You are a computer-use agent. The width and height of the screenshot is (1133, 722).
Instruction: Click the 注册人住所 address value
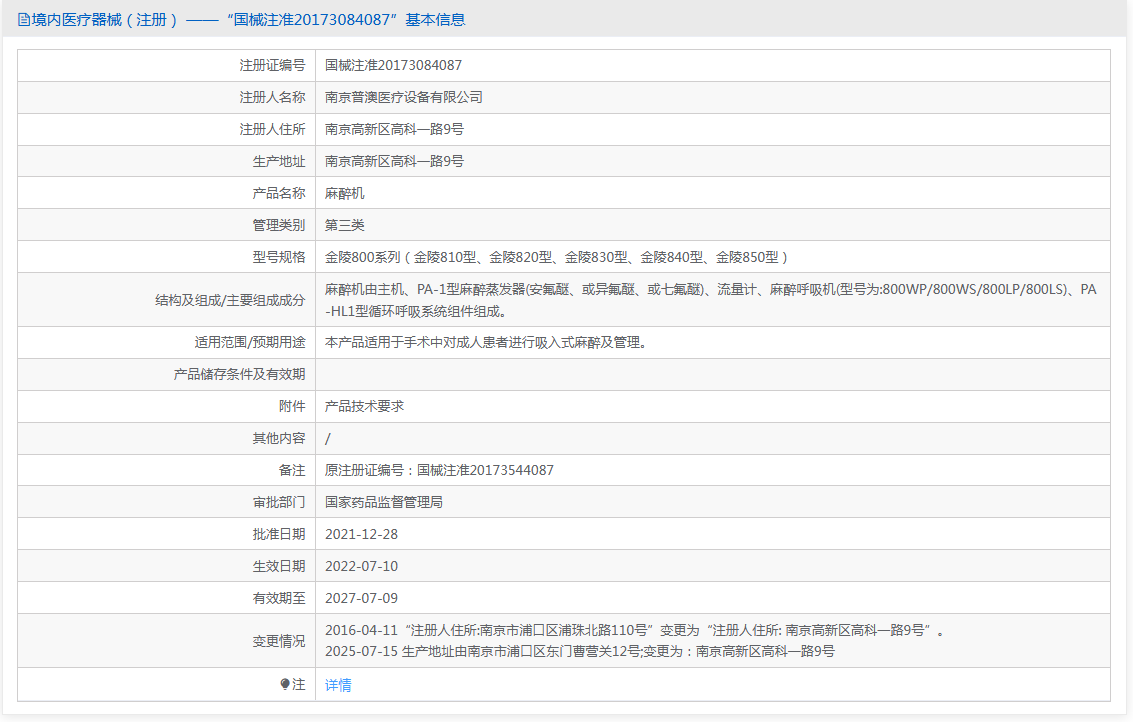(x=395, y=129)
